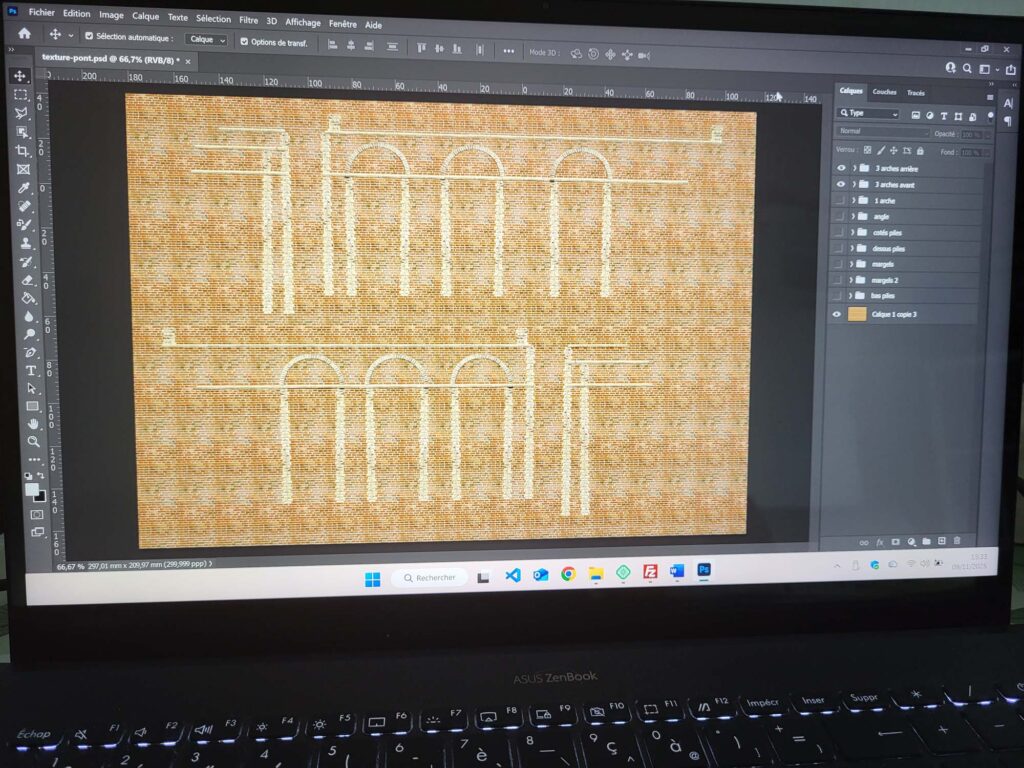Select the 'Calque 1 copie 3' layer
The height and width of the screenshot is (768, 1024).
point(895,314)
